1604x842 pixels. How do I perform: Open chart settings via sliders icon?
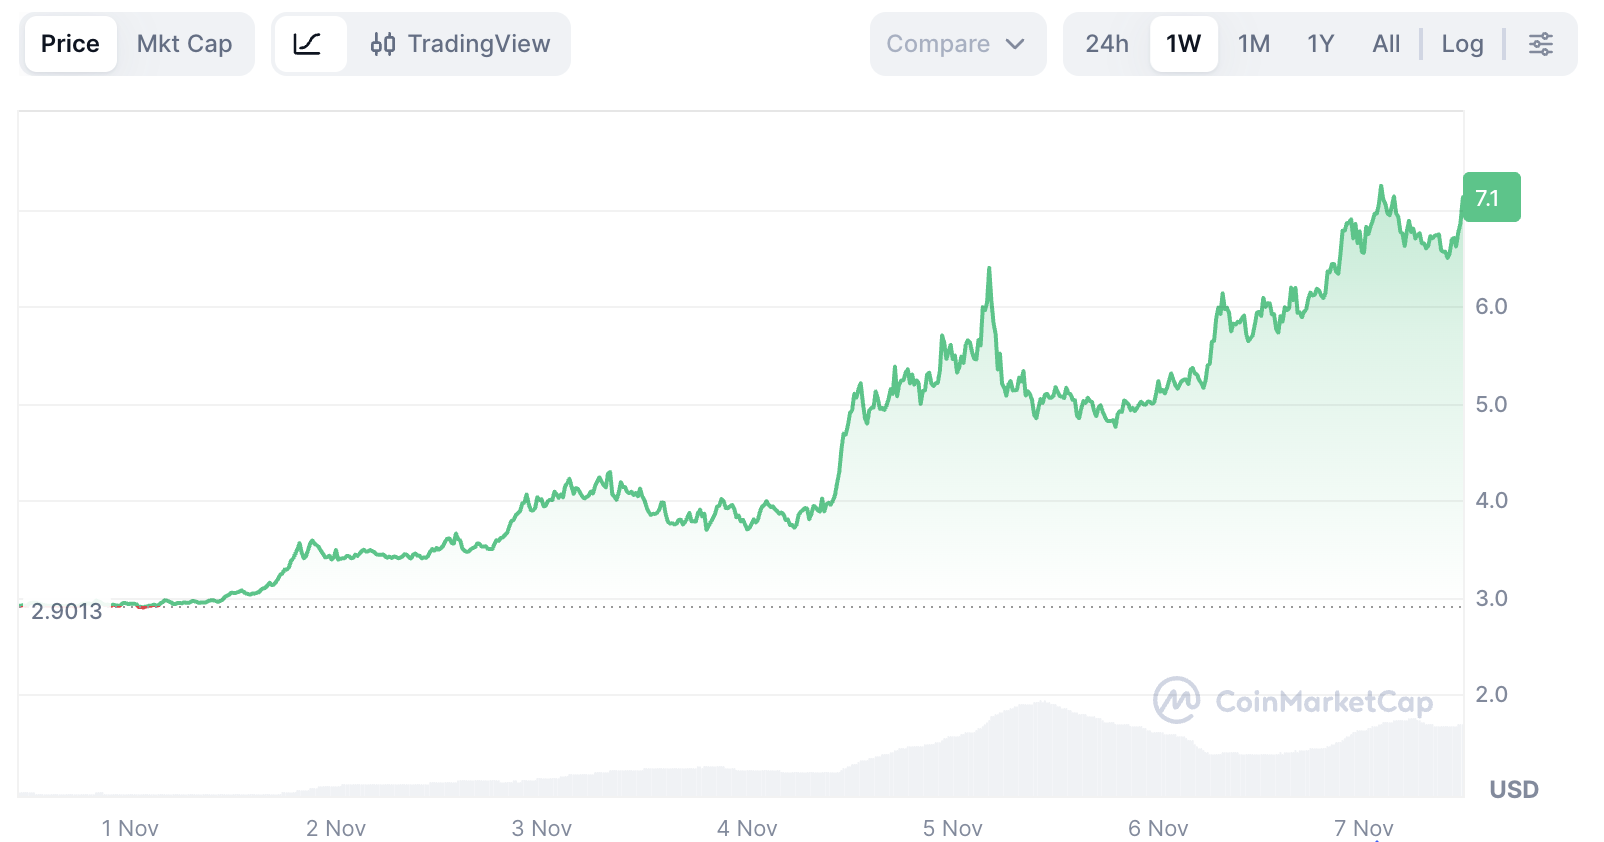click(1541, 43)
